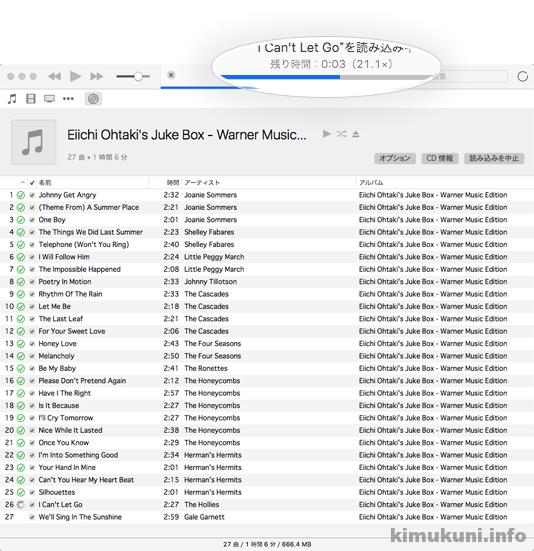This screenshot has height=551, width=534.
Task: Click the 読み込みを中止 button
Action: click(494, 158)
